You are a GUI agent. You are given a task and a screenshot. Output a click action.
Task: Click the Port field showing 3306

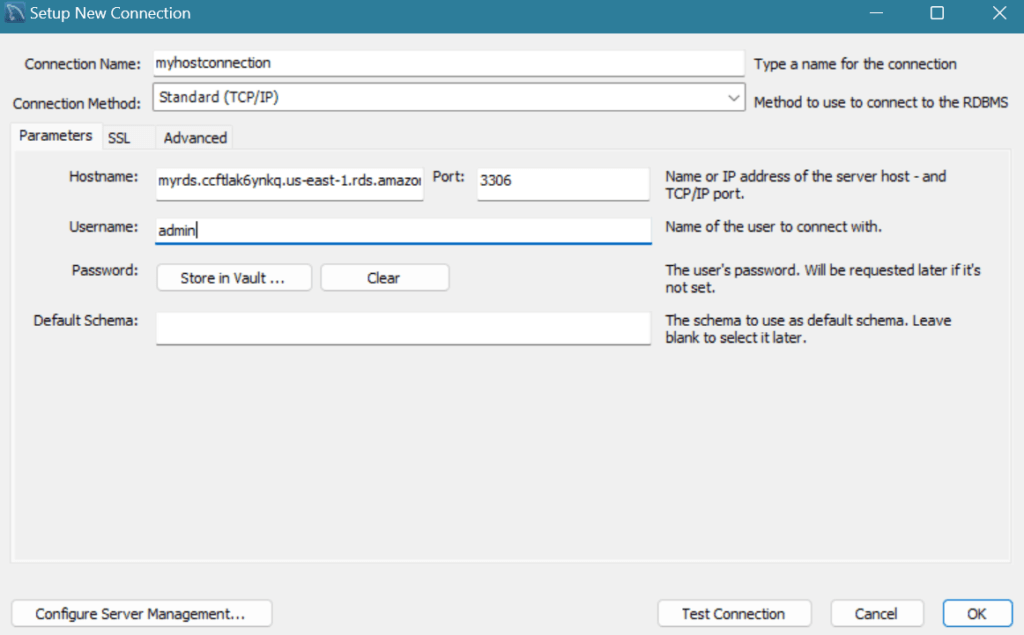click(563, 183)
